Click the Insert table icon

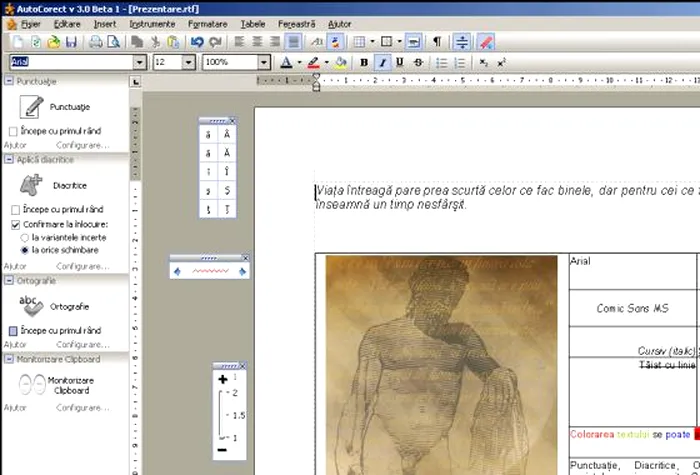tap(359, 42)
